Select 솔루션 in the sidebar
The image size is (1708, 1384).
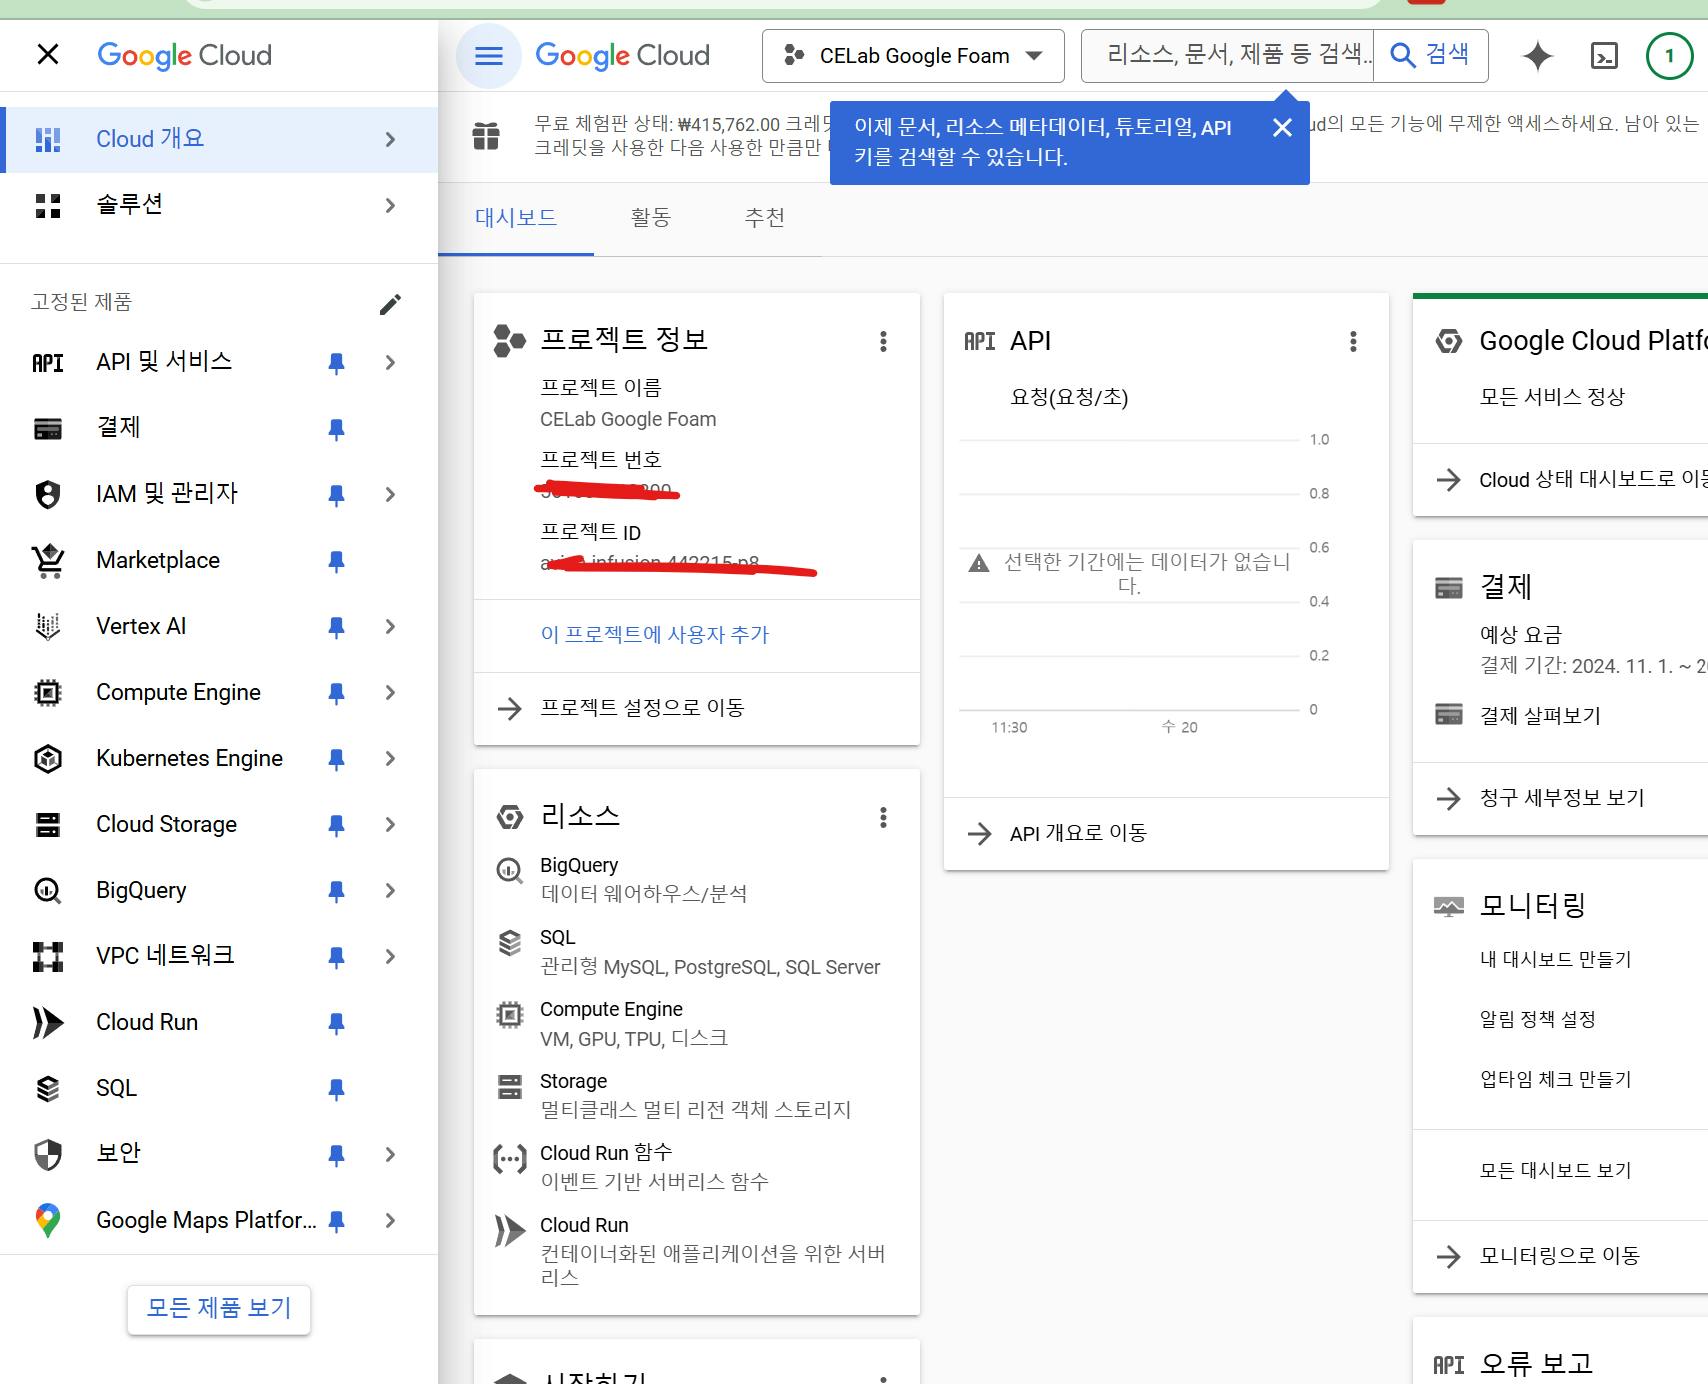pyautogui.click(x=219, y=205)
